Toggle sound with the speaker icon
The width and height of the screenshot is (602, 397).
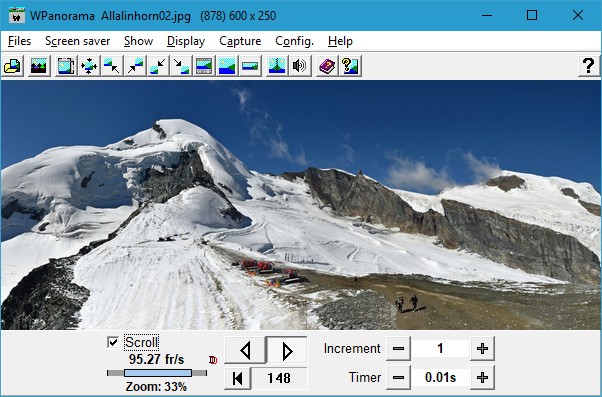point(300,66)
